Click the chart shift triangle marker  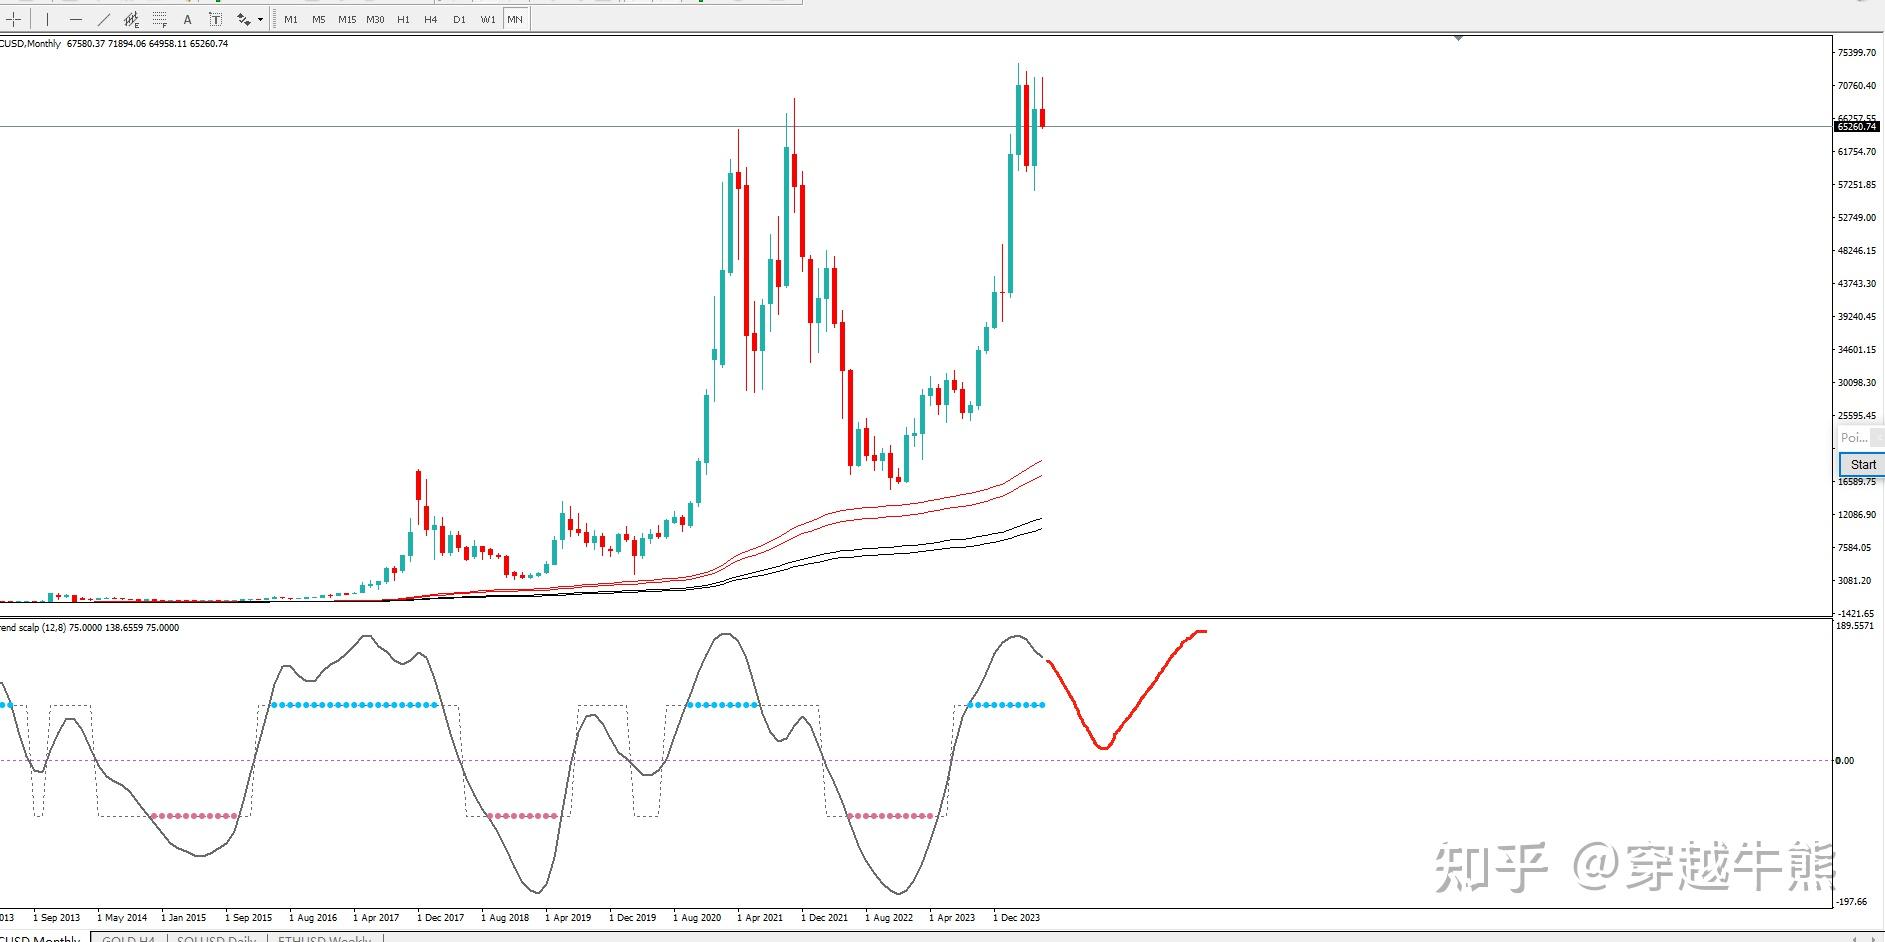(1458, 38)
